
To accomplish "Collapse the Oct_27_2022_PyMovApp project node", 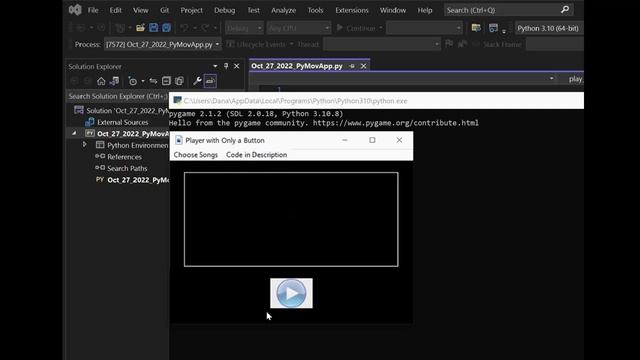I will point(74,133).
